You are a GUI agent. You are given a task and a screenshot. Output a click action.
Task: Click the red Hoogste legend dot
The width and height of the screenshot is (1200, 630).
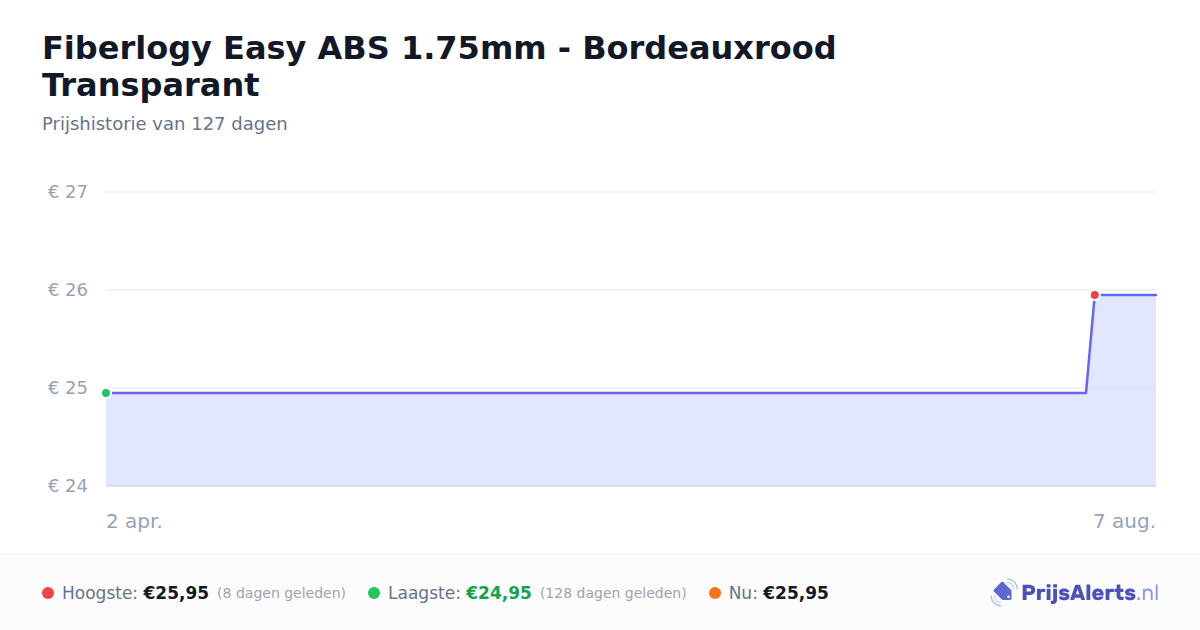tap(48, 593)
